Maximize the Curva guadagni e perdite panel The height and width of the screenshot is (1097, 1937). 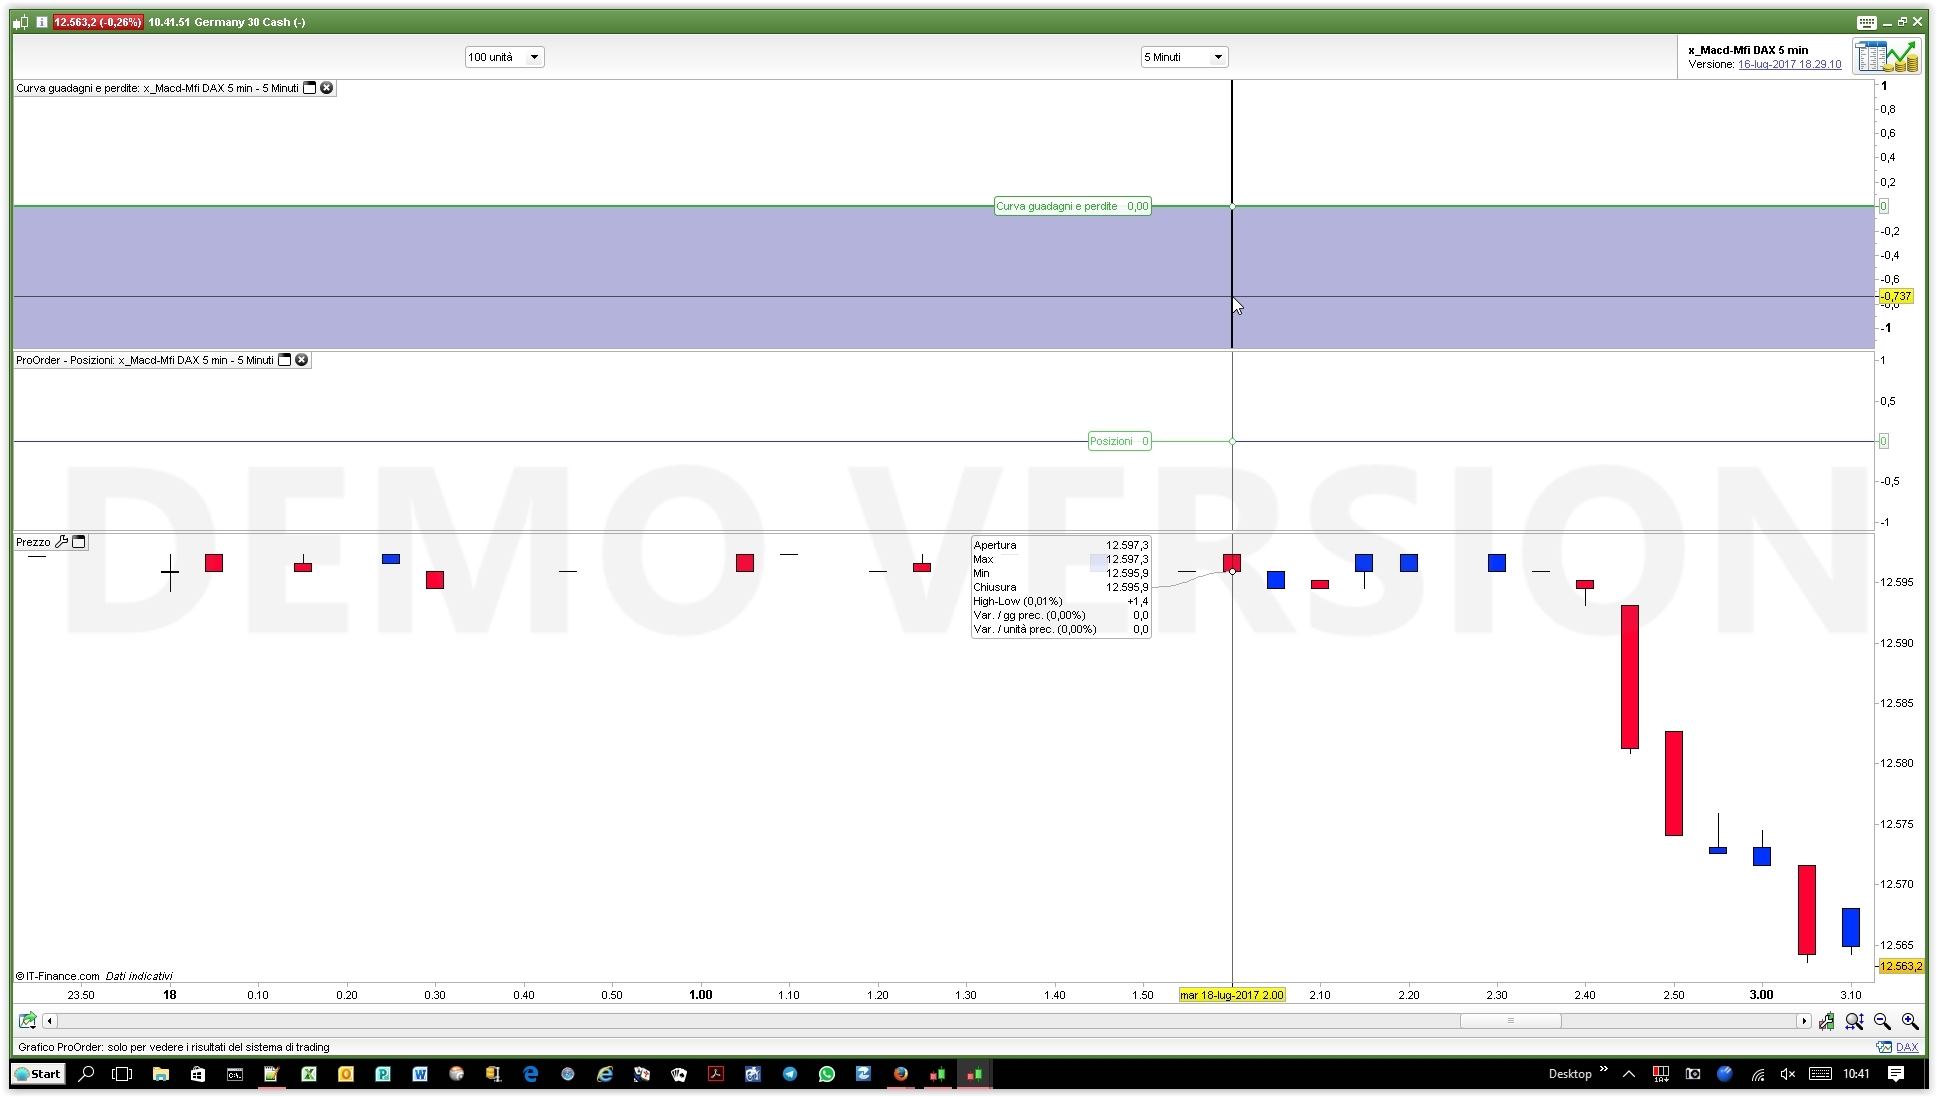[x=310, y=88]
